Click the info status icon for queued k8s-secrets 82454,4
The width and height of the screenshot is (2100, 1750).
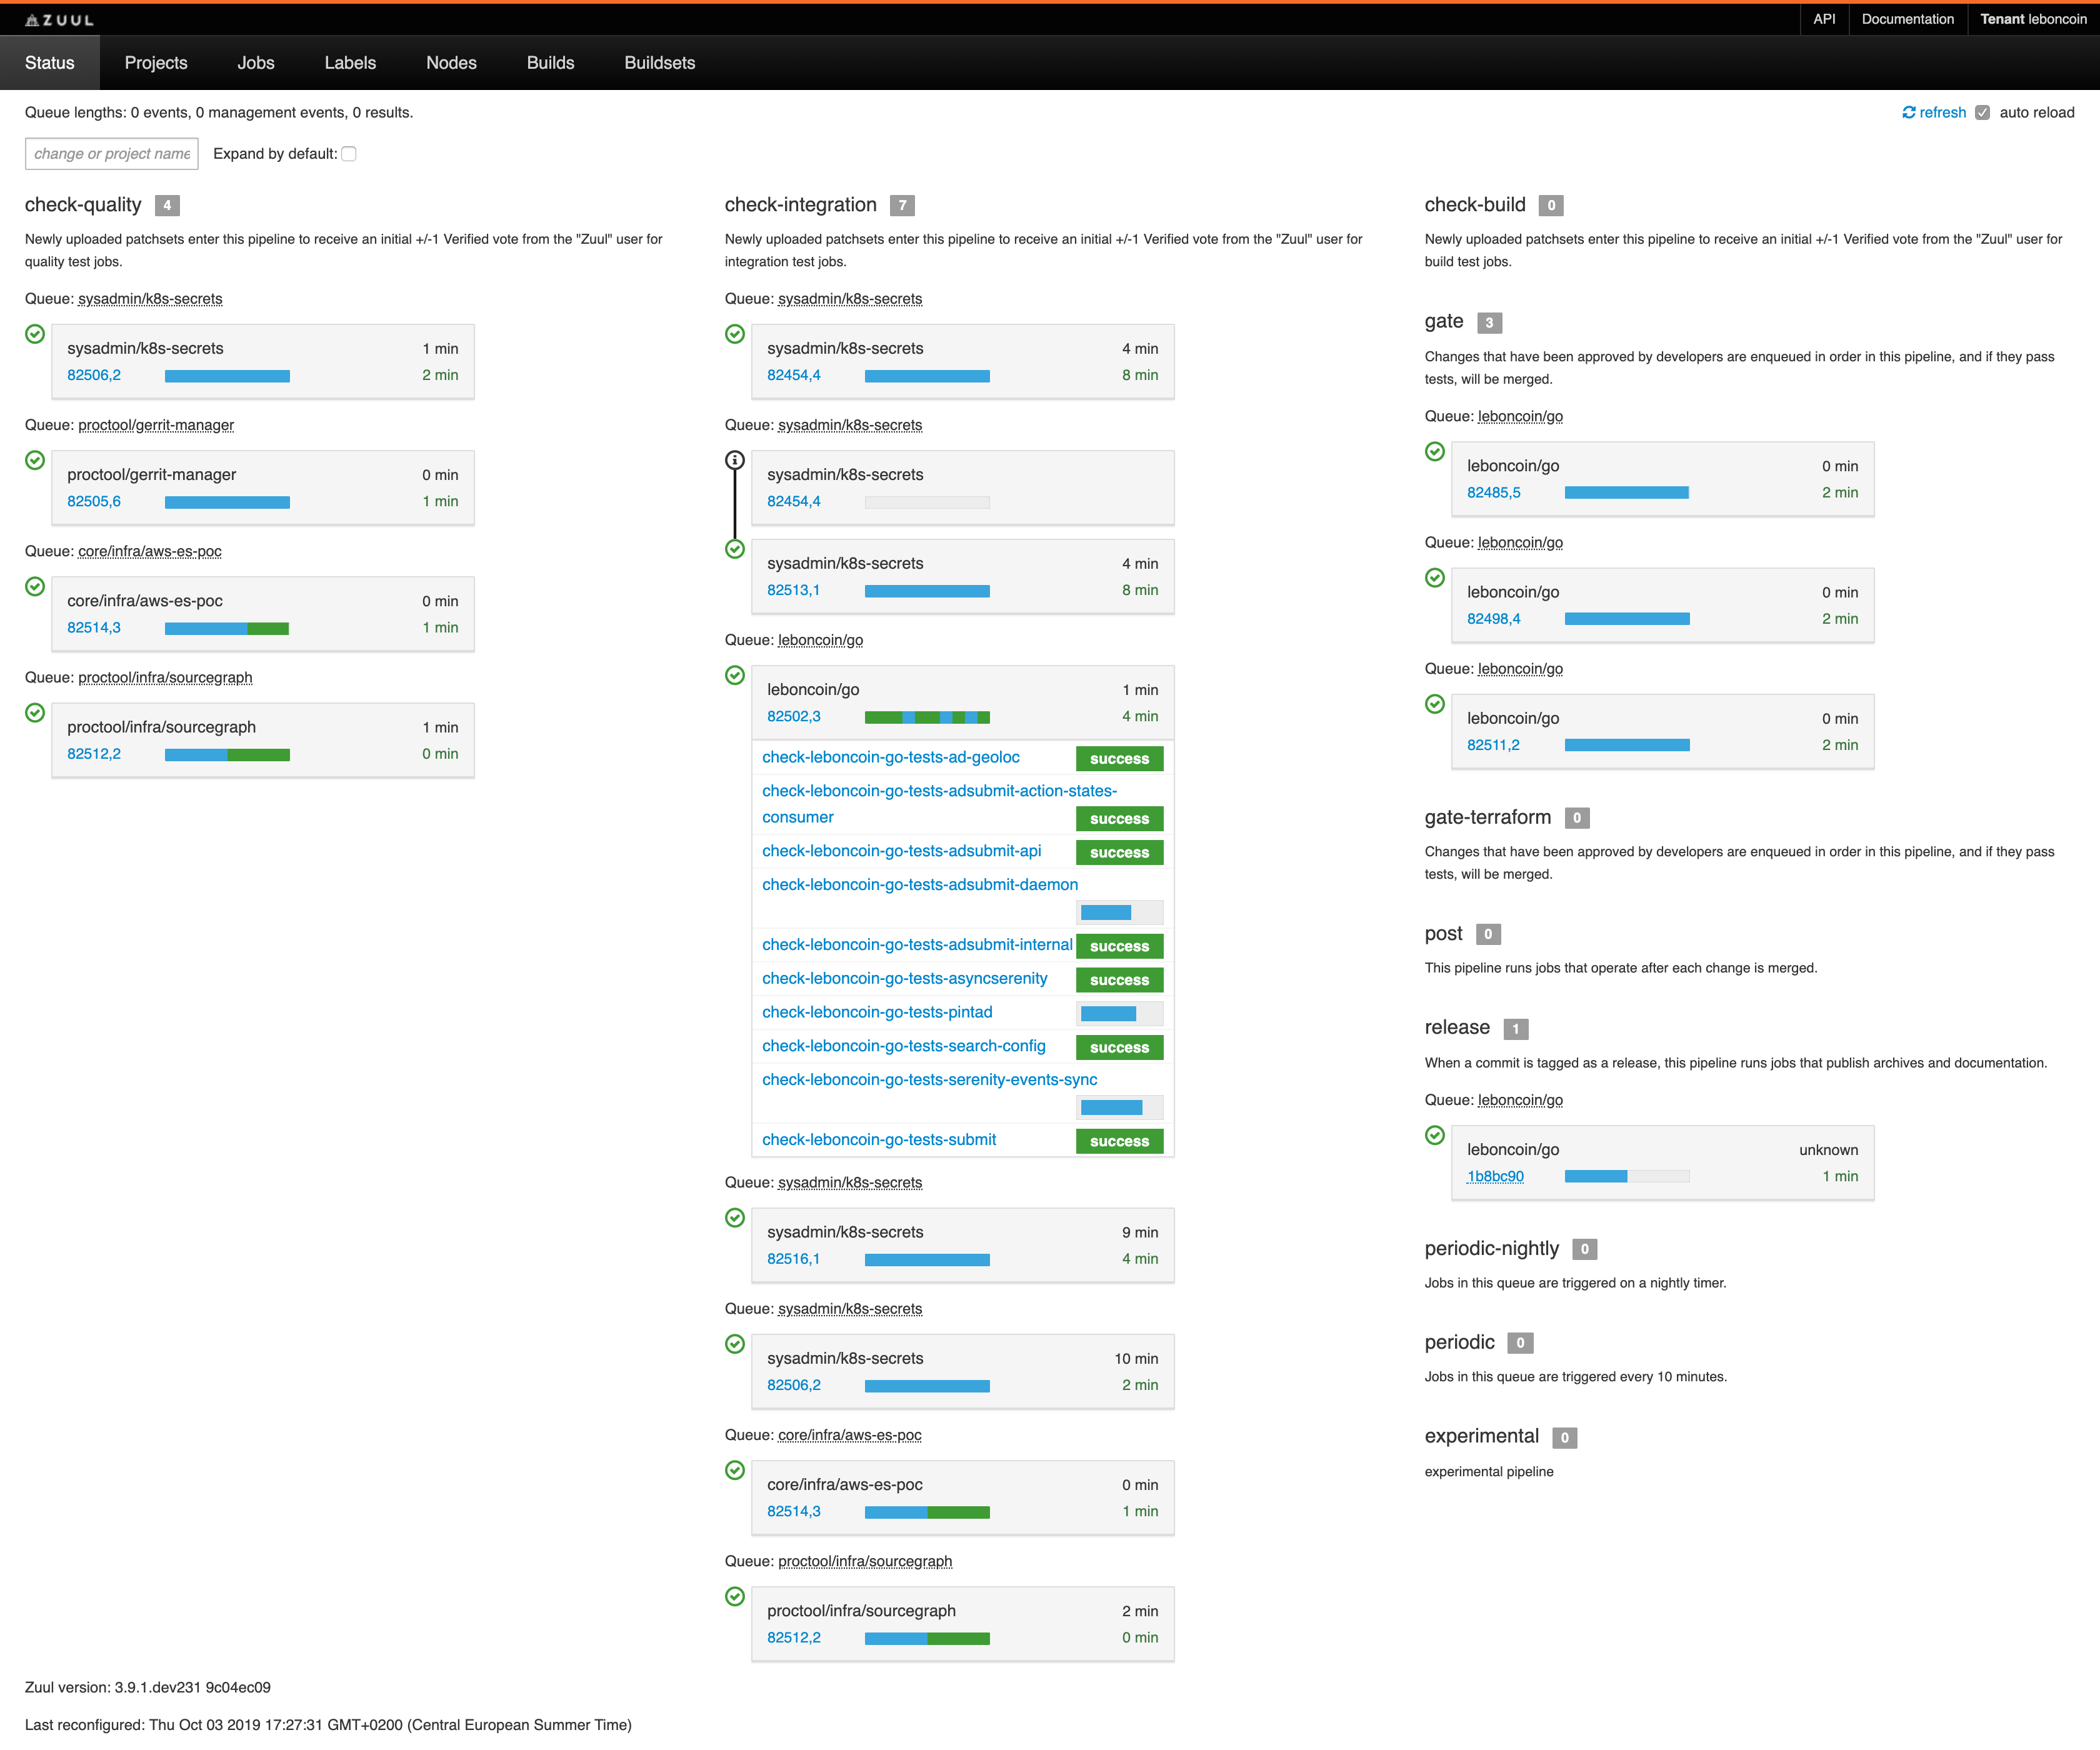pyautogui.click(x=735, y=460)
